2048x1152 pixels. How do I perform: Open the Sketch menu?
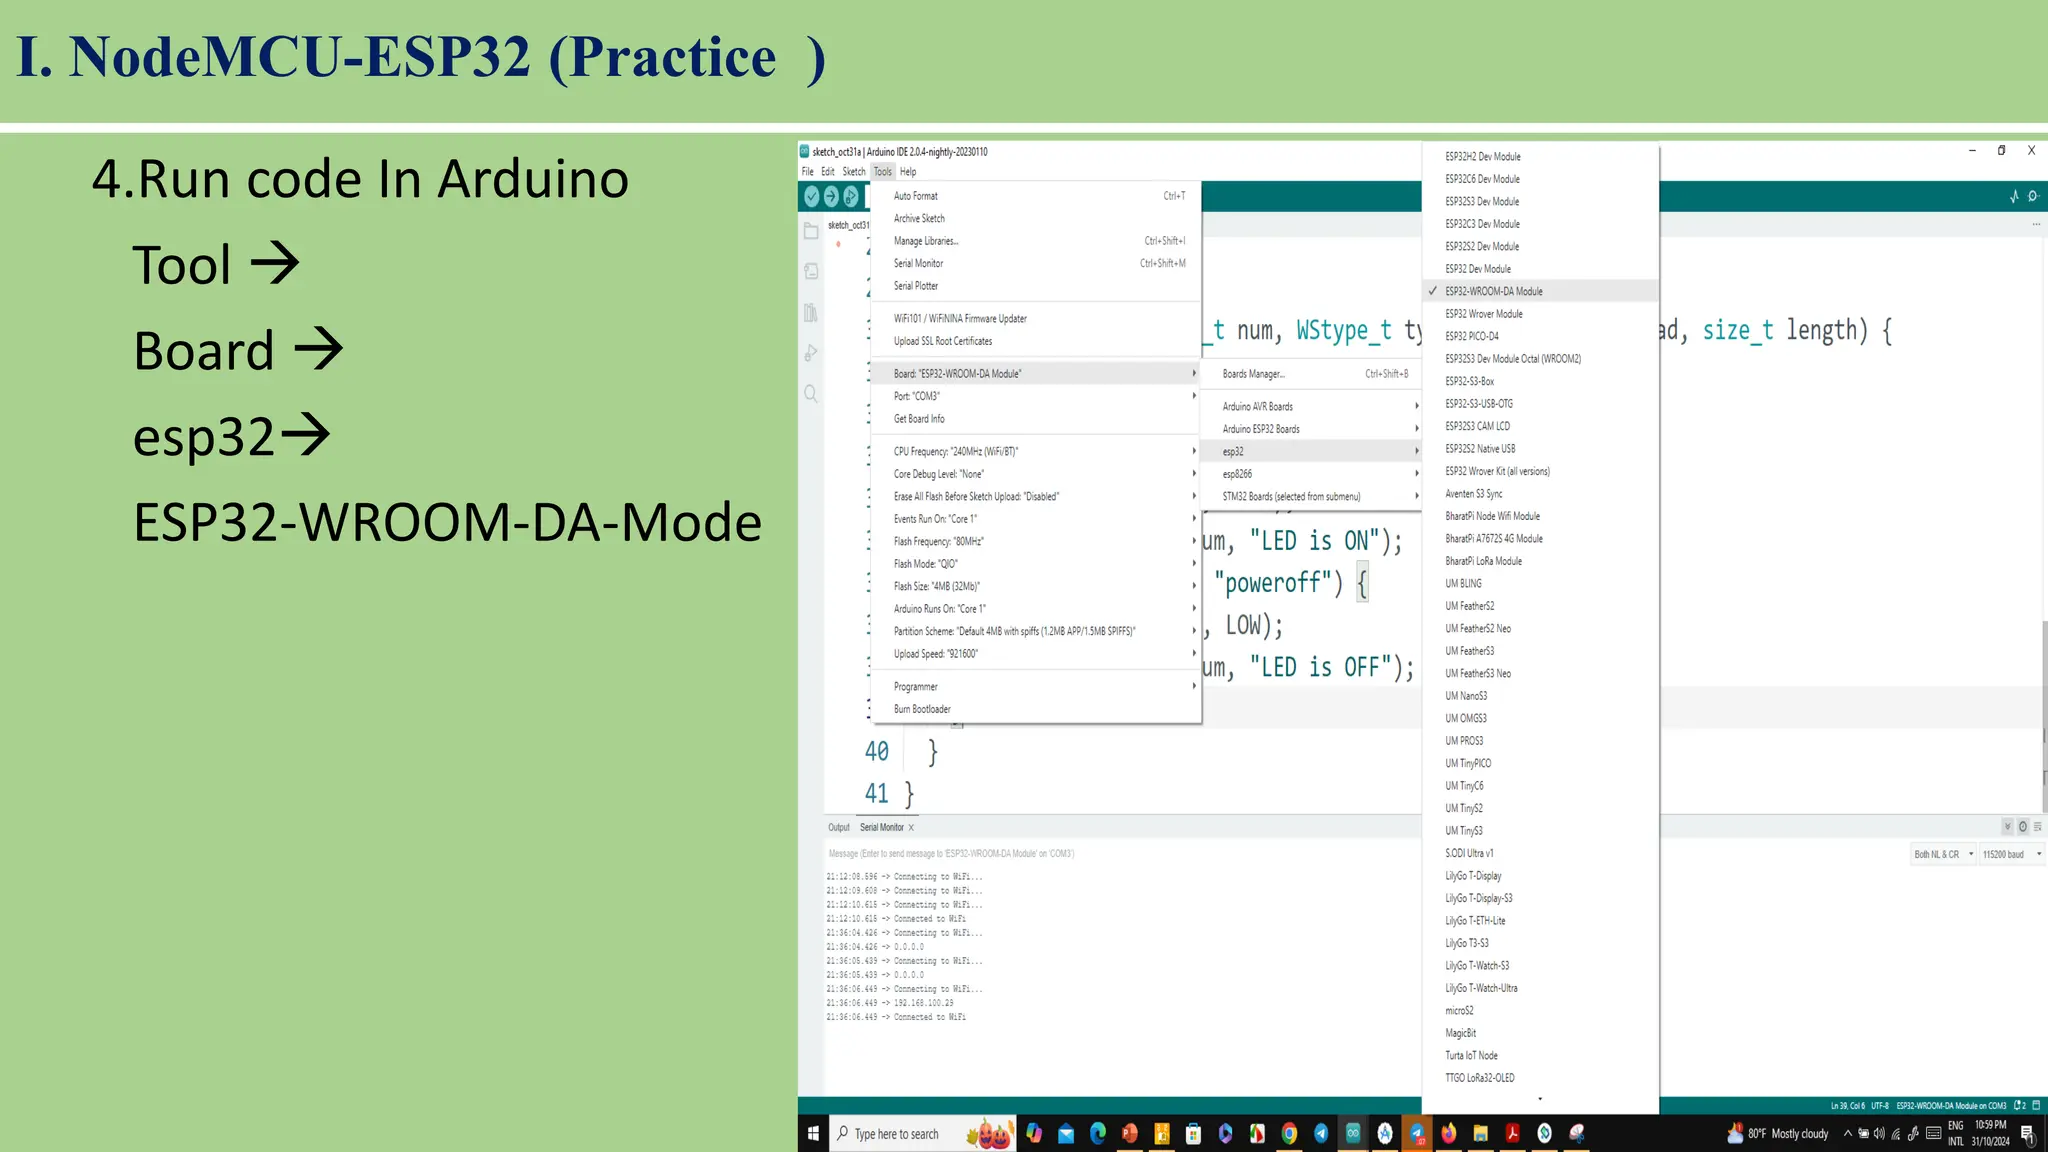854,172
